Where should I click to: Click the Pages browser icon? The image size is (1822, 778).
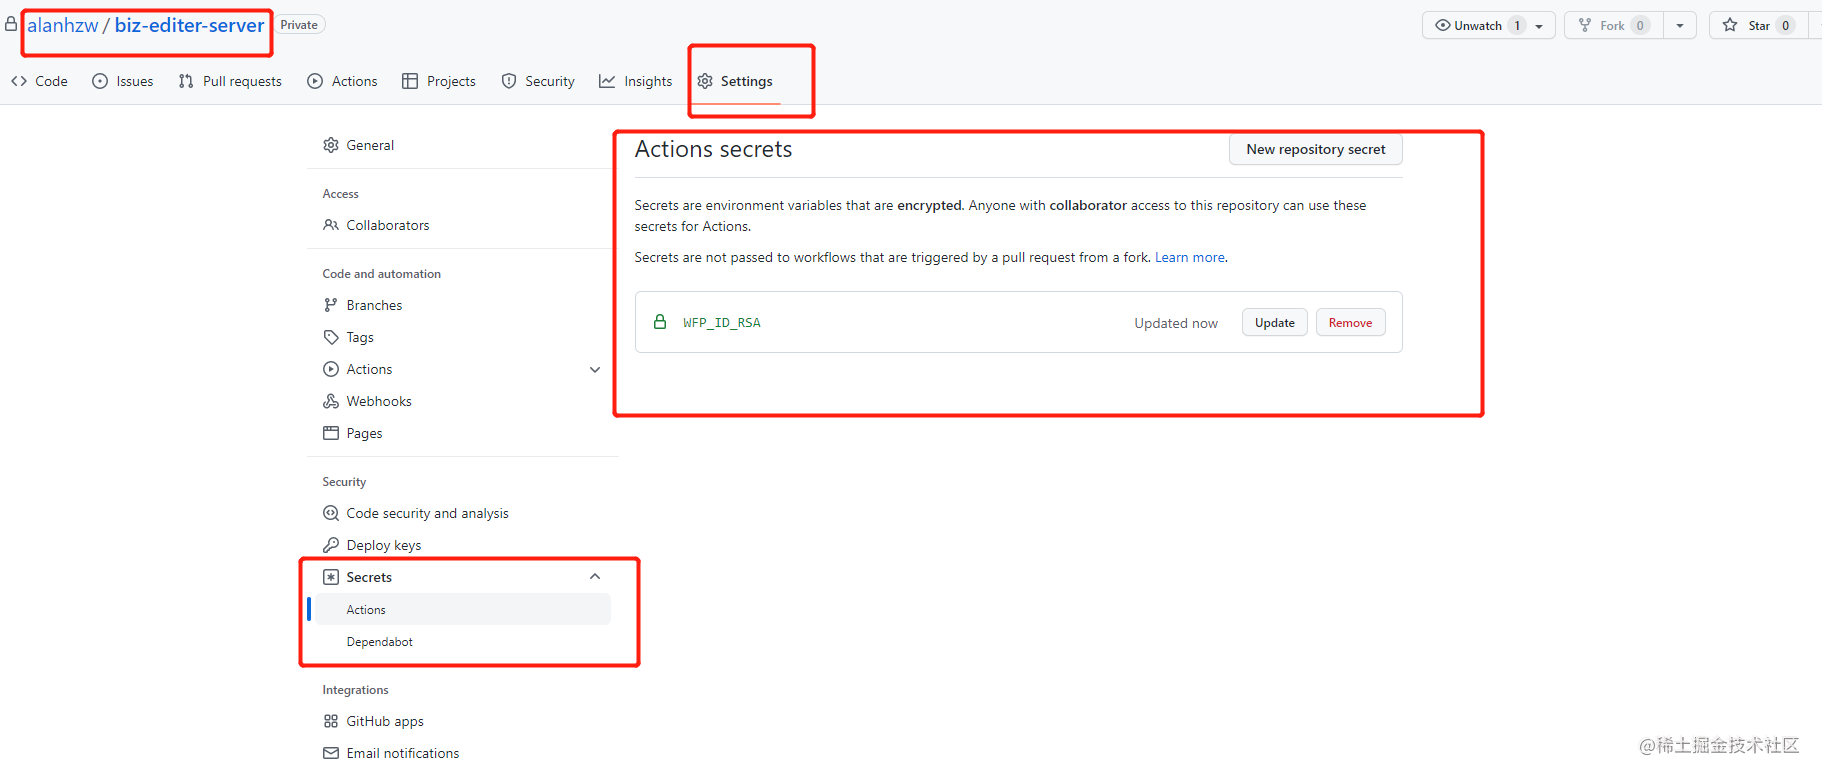331,433
